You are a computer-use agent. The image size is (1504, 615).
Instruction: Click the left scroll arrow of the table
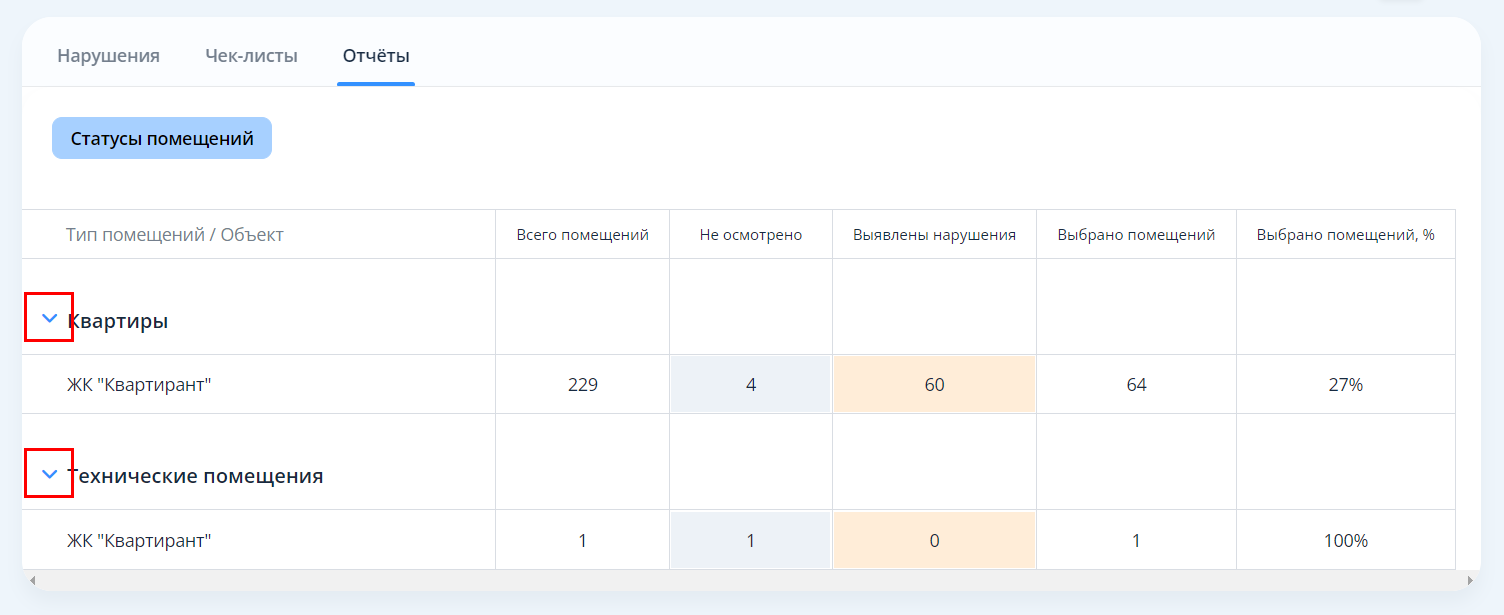(32, 580)
